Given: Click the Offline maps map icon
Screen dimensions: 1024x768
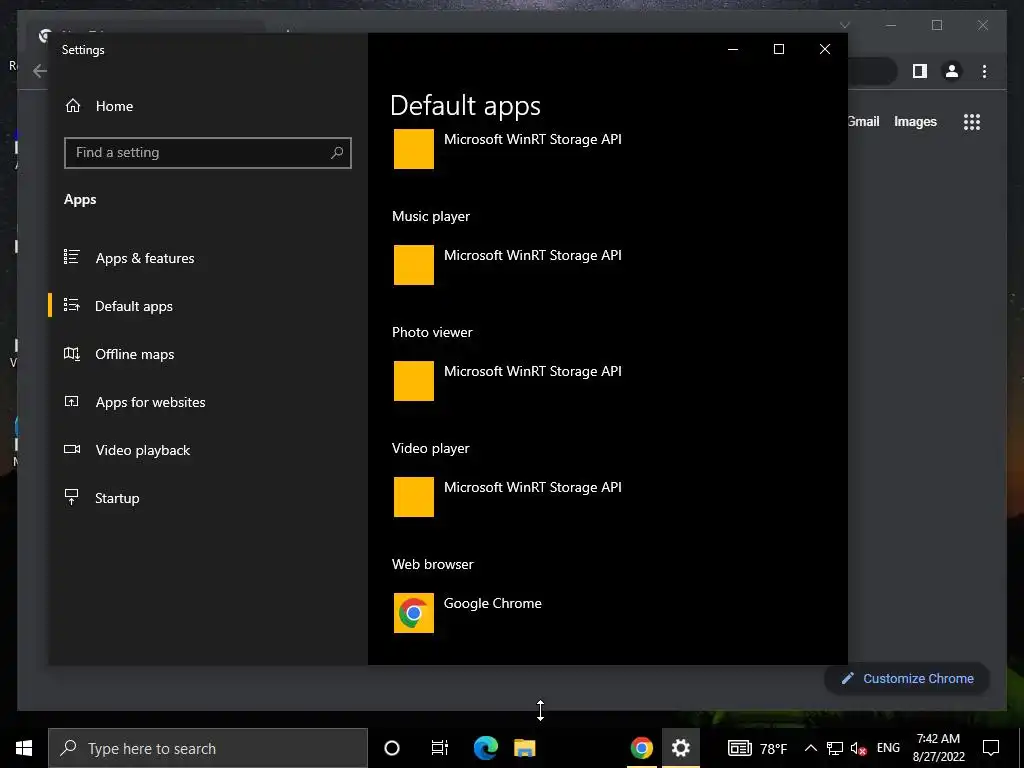Looking at the screenshot, I should [72, 353].
